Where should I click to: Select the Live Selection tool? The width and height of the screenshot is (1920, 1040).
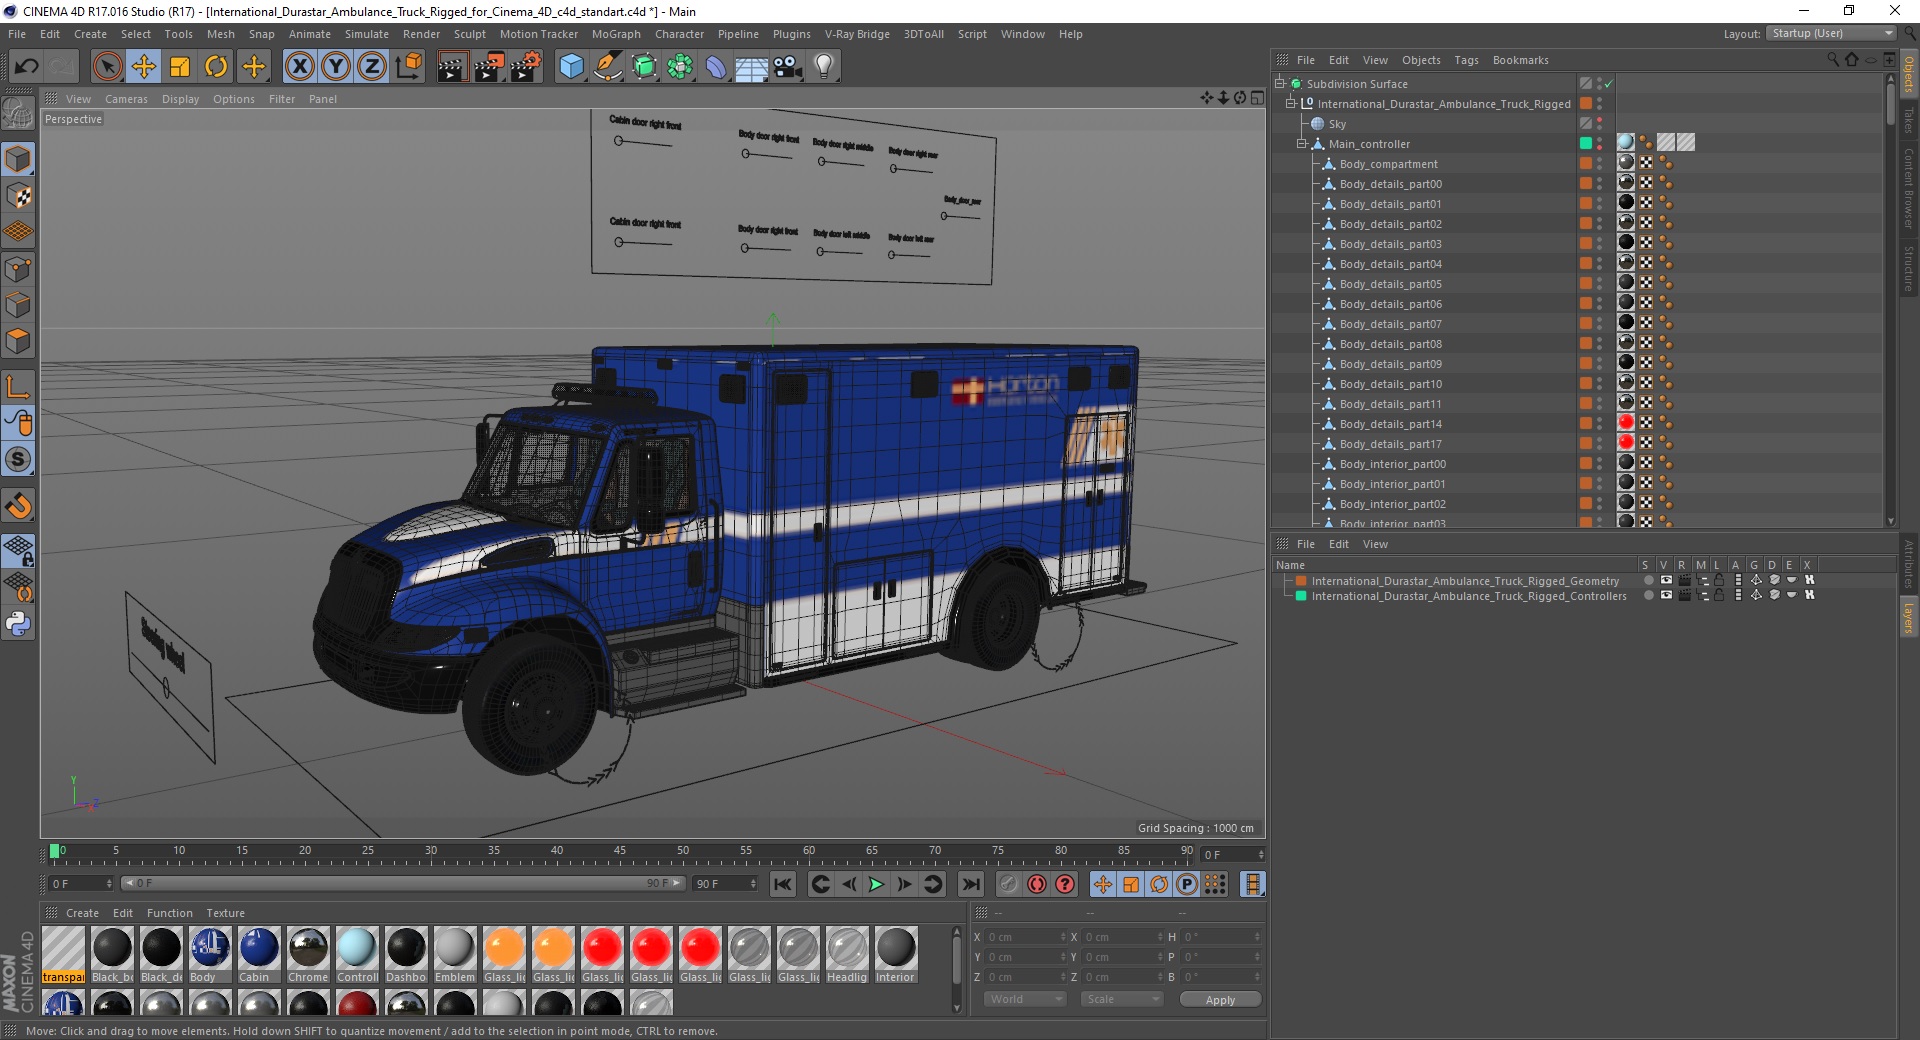coord(107,67)
